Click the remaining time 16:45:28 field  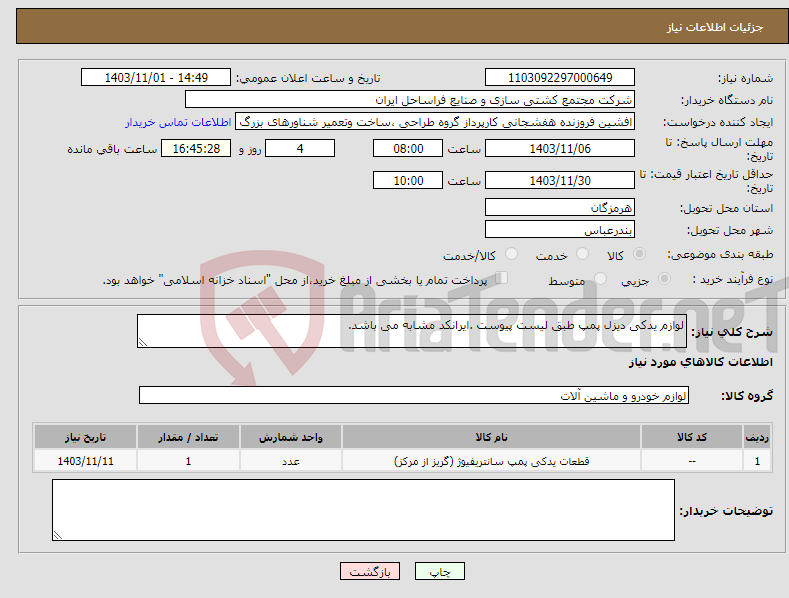click(x=196, y=148)
